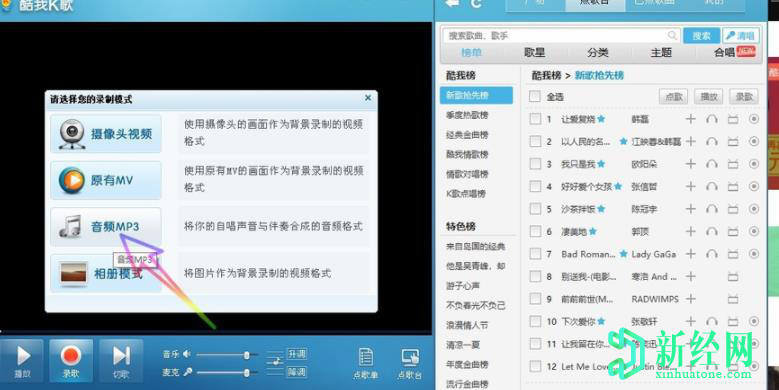The height and width of the screenshot is (390, 779).
Task: Start playback with the 播放 button
Action: (22, 361)
